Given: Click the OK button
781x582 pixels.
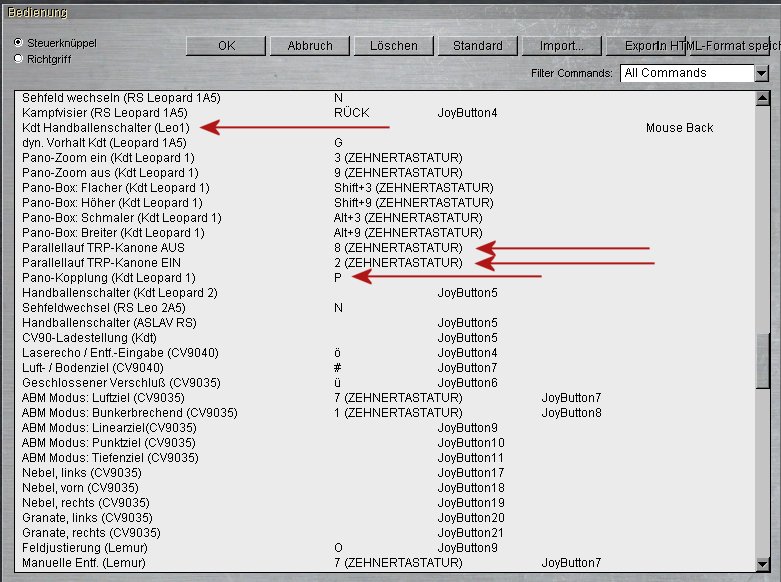Looking at the screenshot, I should click(226, 46).
